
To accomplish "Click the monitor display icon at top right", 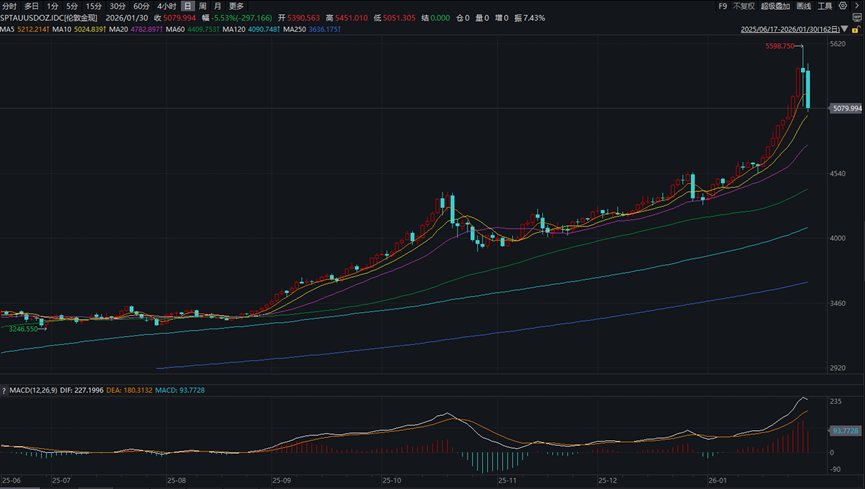I will pyautogui.click(x=858, y=18).
